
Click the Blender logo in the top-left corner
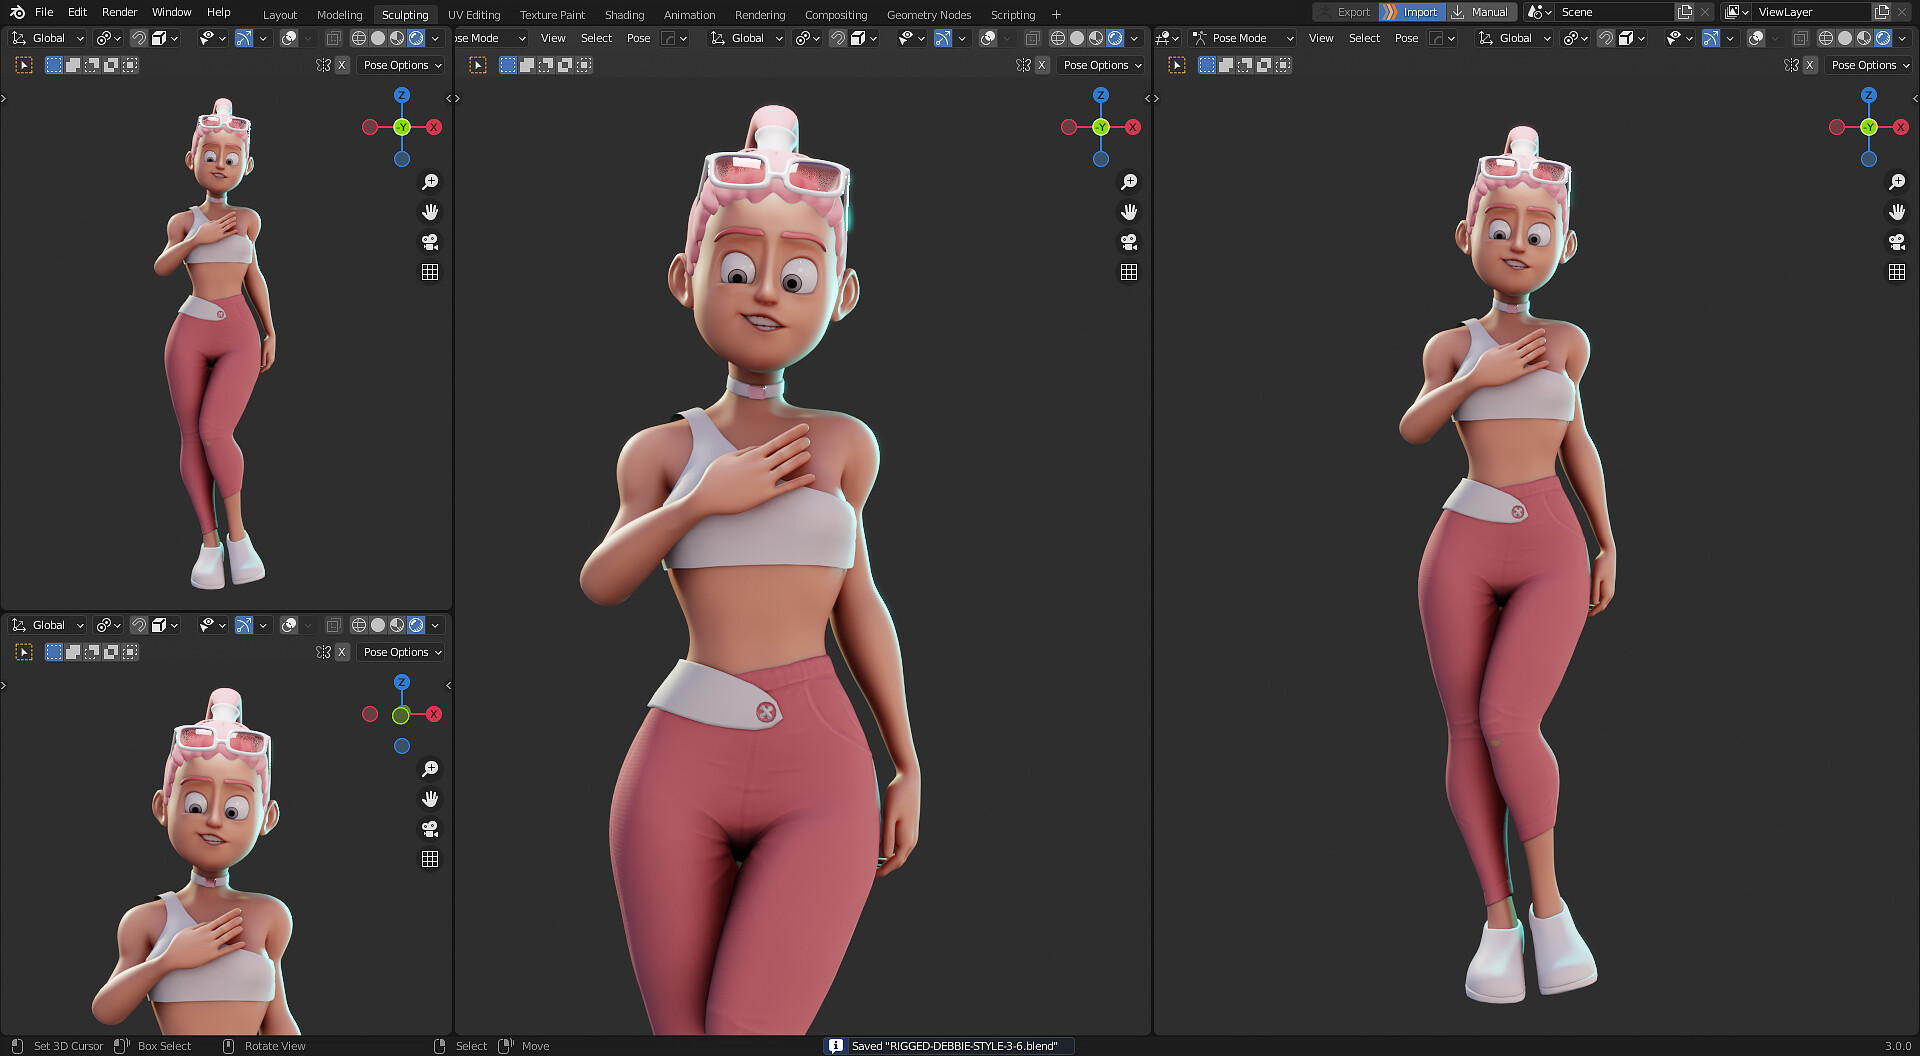click(15, 12)
